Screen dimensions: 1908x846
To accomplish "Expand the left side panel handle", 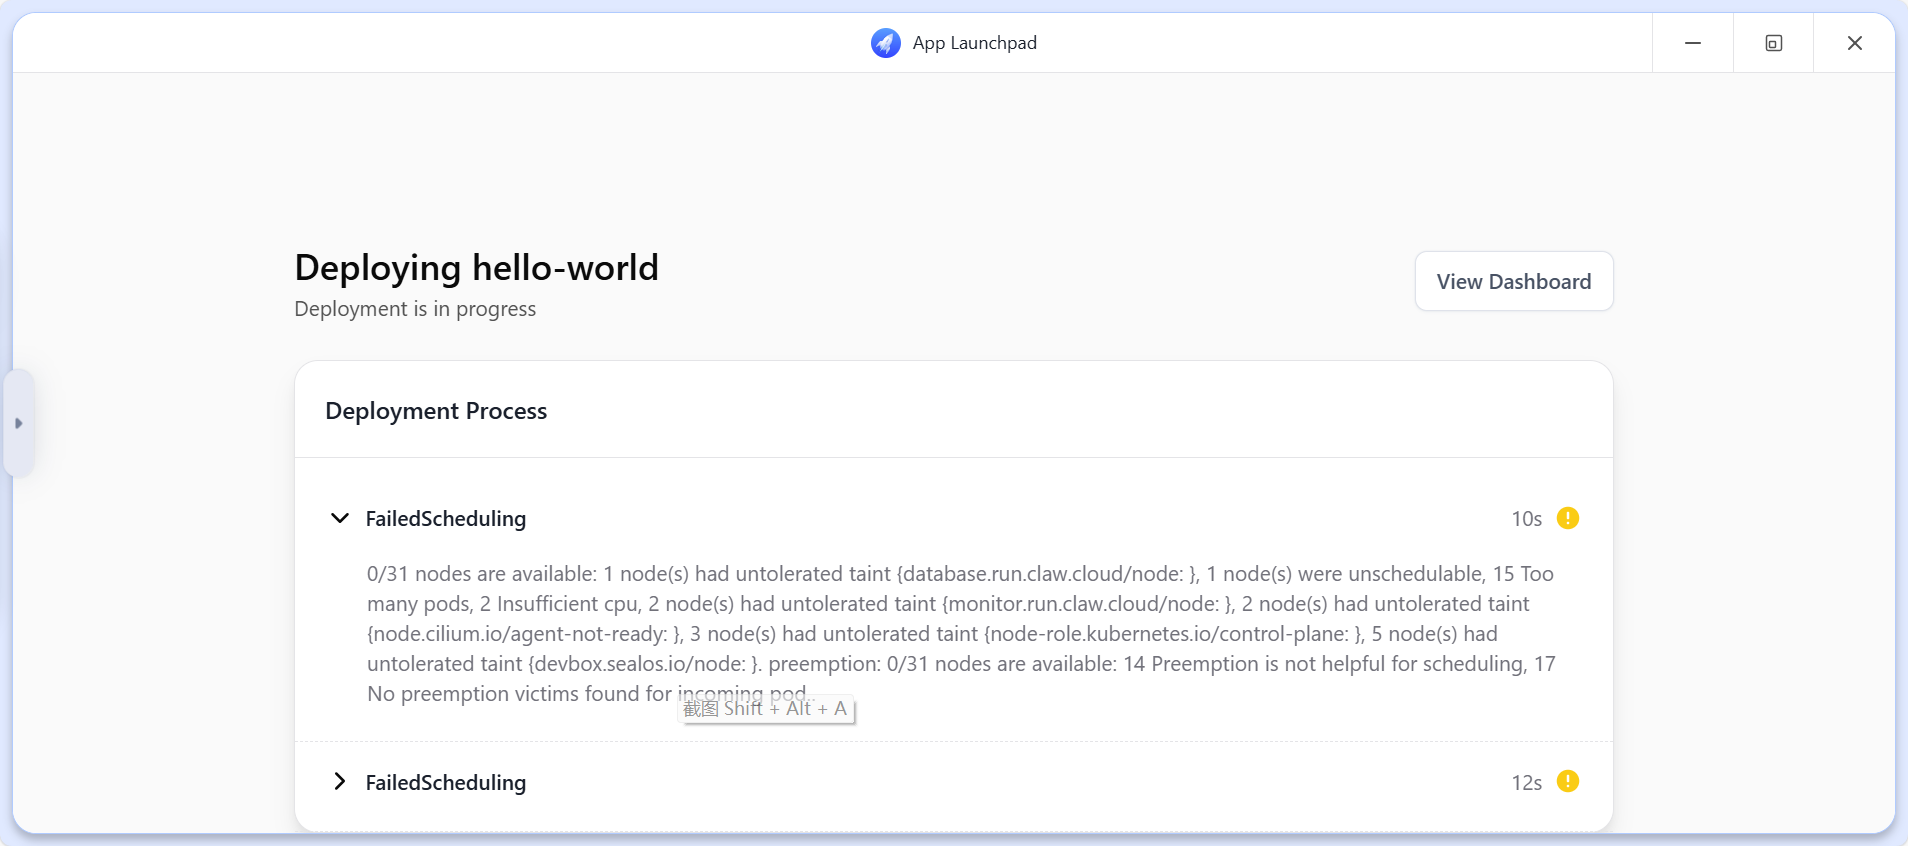I will pos(19,423).
